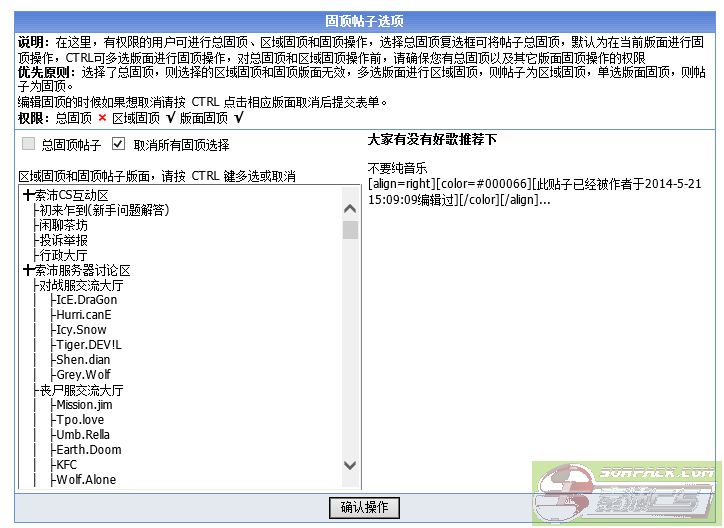Check the 总固顶帖子 checkbox

29,144
